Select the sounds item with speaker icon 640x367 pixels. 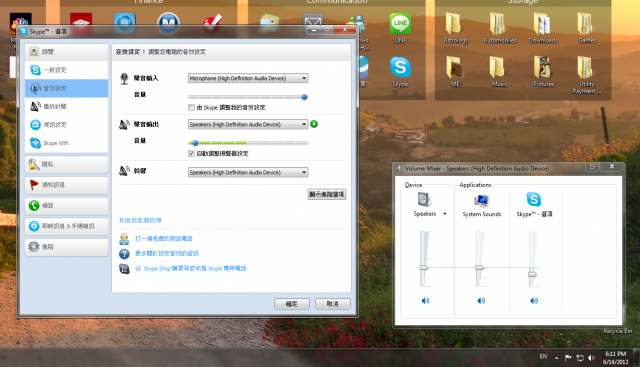tap(67, 106)
